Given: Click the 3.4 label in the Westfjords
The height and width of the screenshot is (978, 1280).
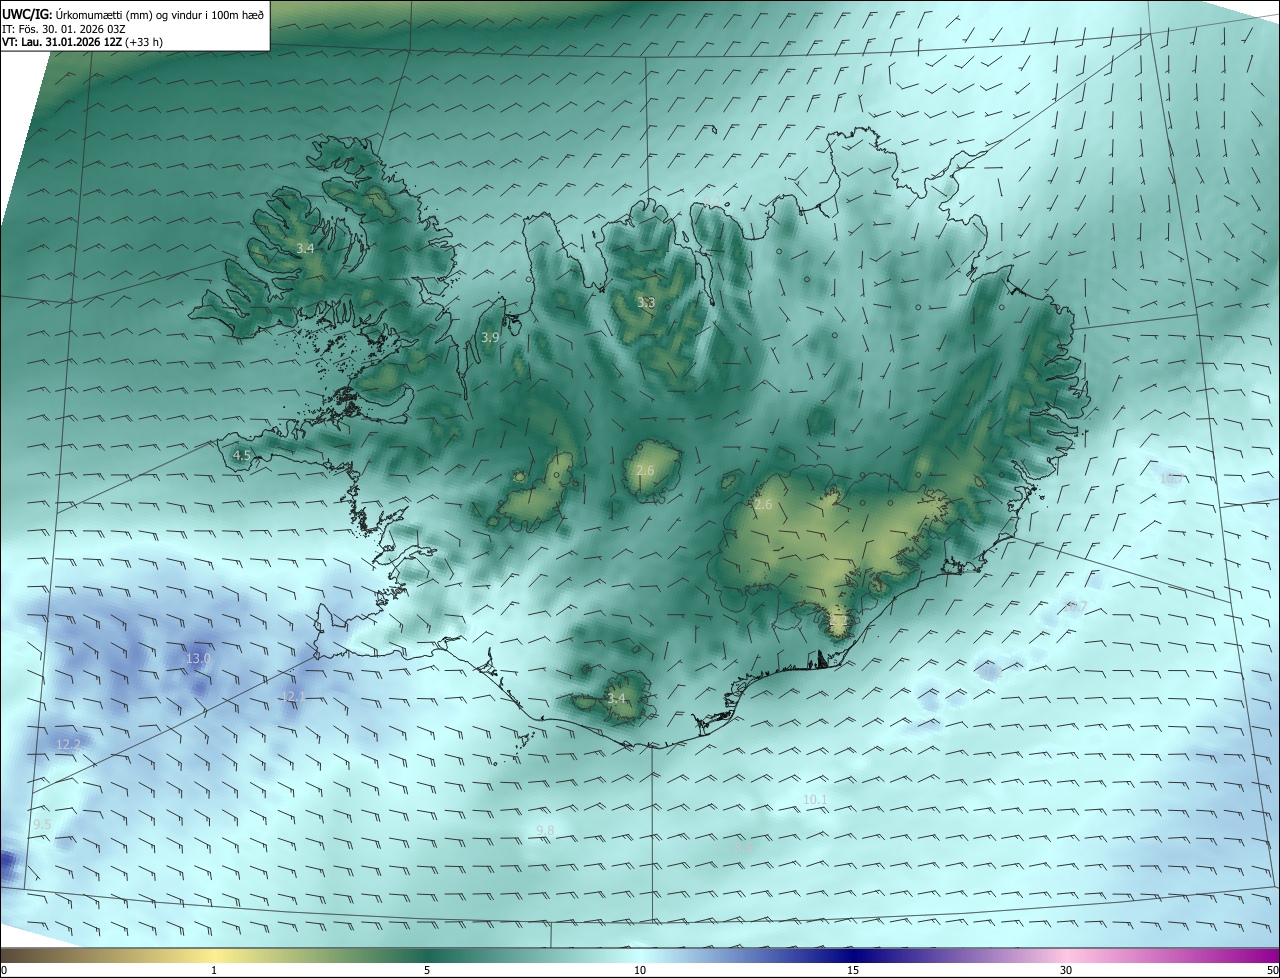Looking at the screenshot, I should coord(305,248).
